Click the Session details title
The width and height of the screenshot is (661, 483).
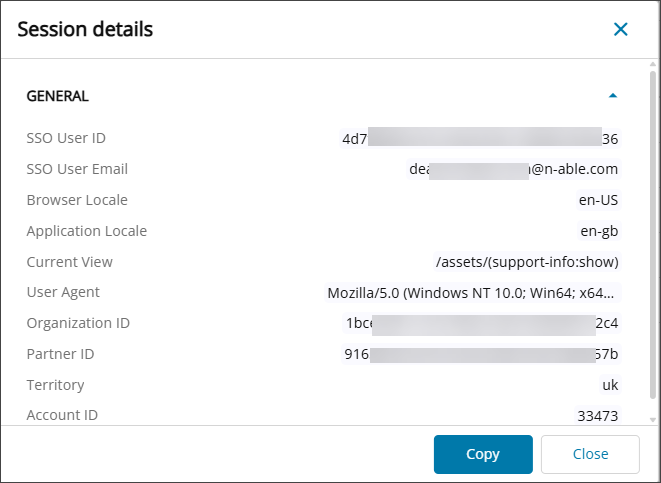coord(85,29)
